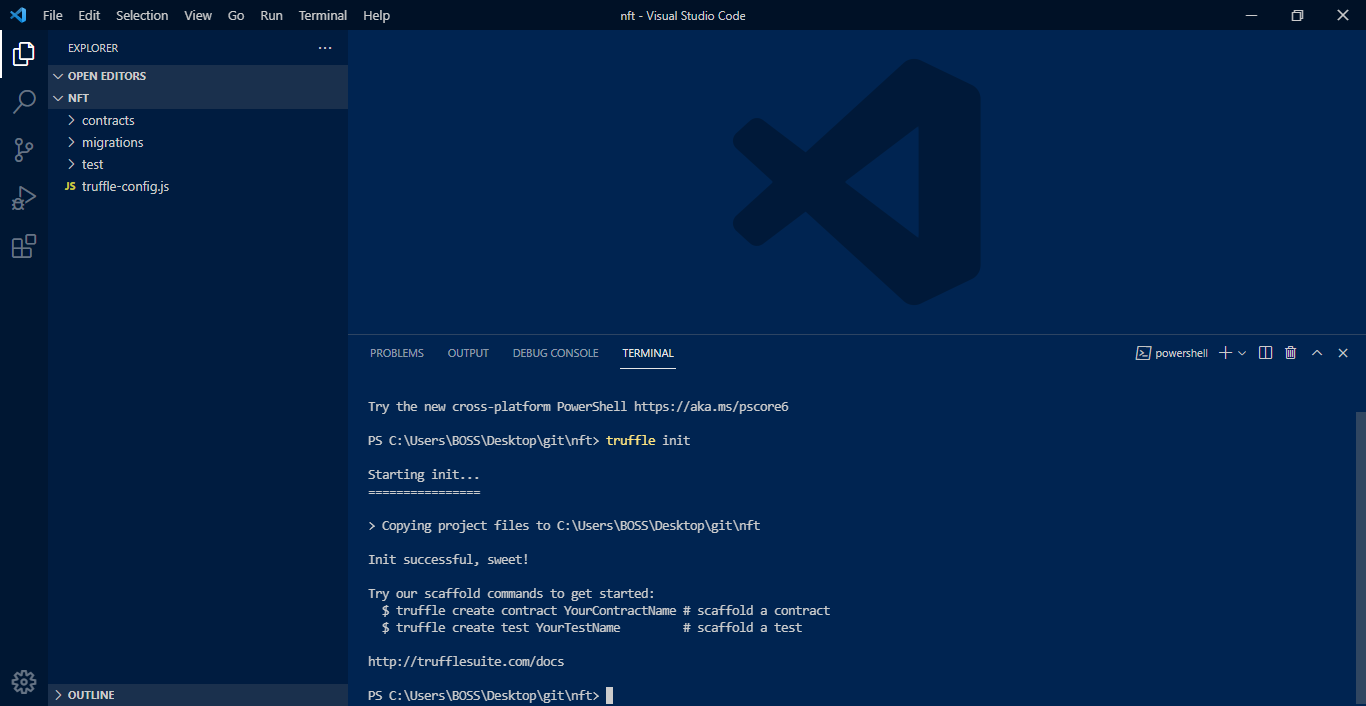The image size is (1366, 706).
Task: Expand the contracts folder
Action: [x=198, y=120]
